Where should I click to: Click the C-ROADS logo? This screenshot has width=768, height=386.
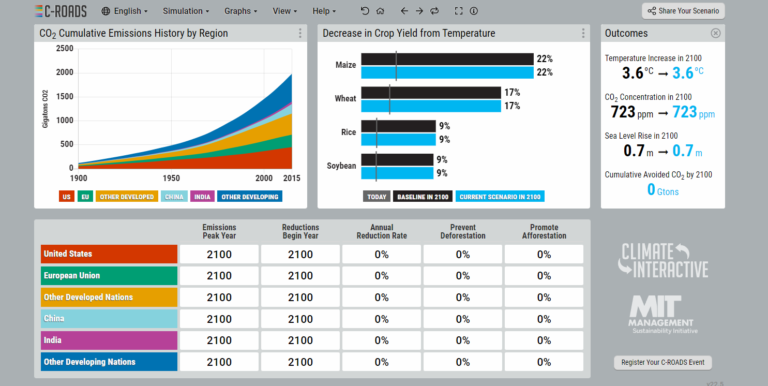[x=61, y=11]
